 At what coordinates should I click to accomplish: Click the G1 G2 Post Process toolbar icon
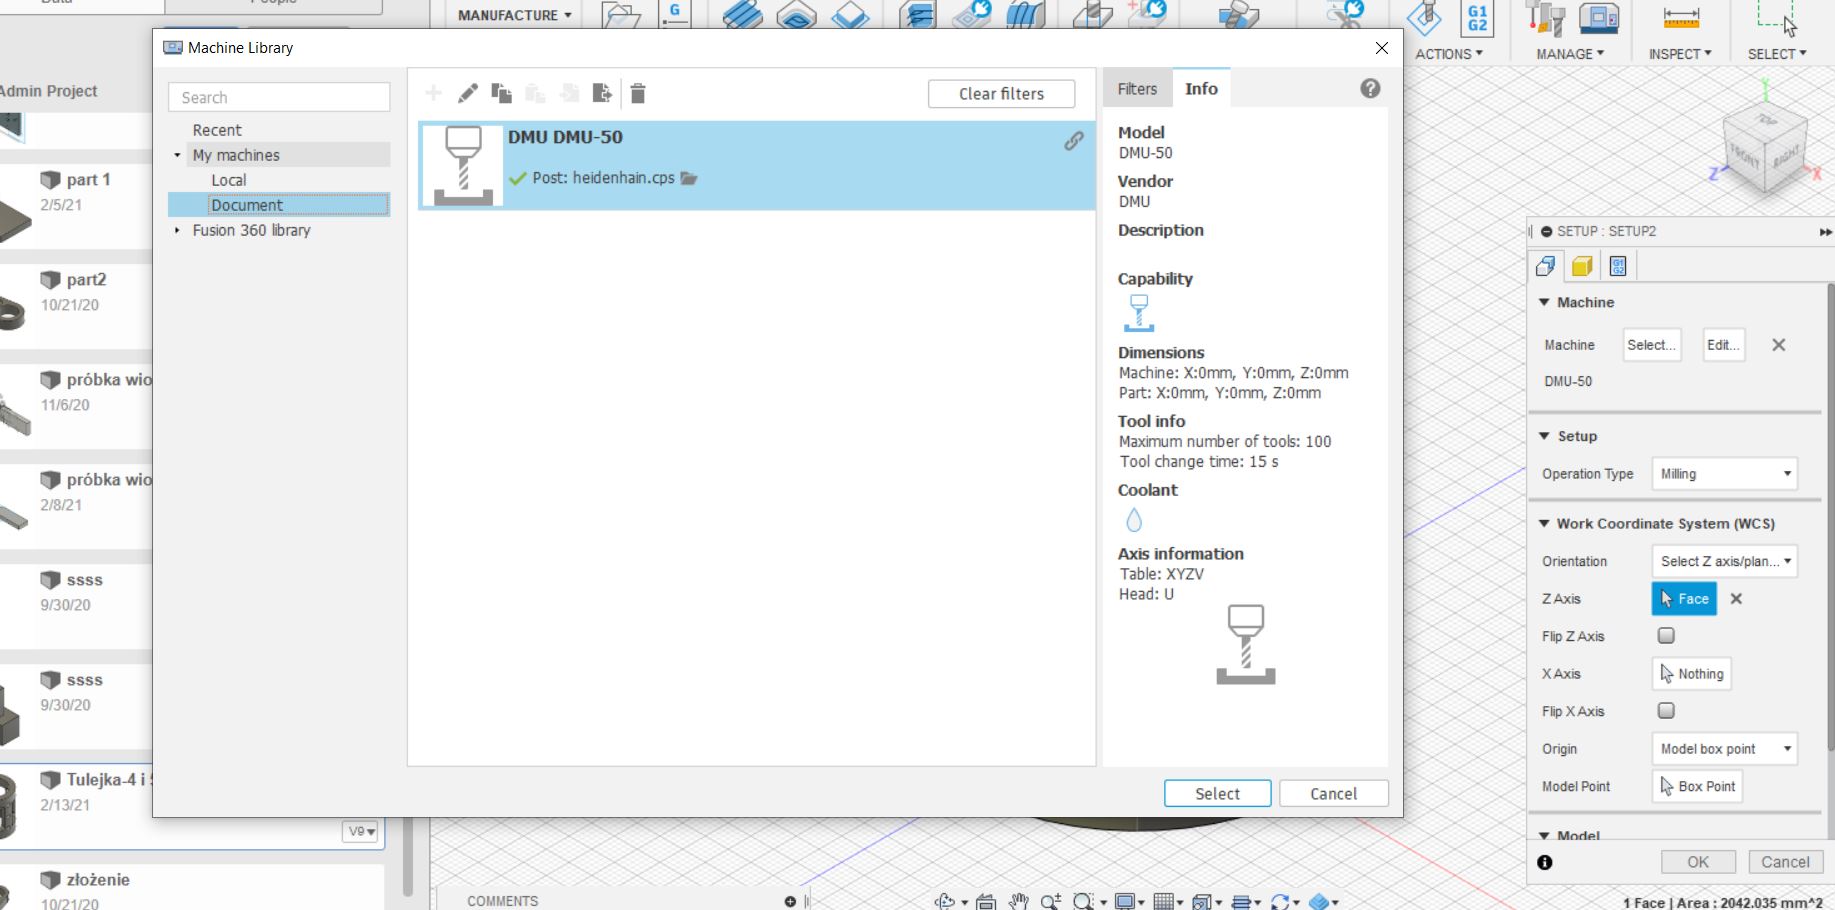(x=1477, y=17)
